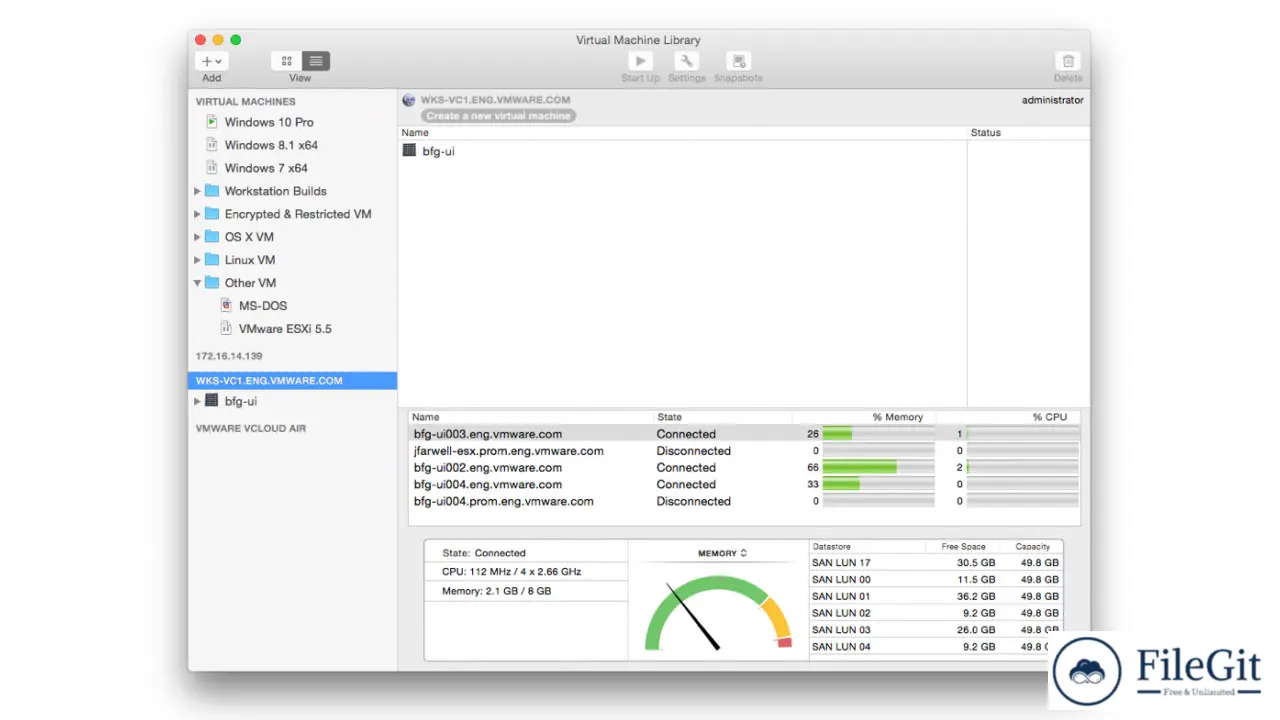Select host bfg-ui002.eng.vmware.com
Image resolution: width=1280 pixels, height=720 pixels.
744,468
